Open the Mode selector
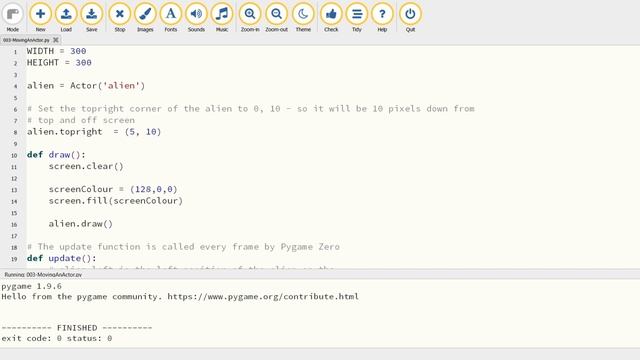This screenshot has width=640, height=360. [13, 17]
